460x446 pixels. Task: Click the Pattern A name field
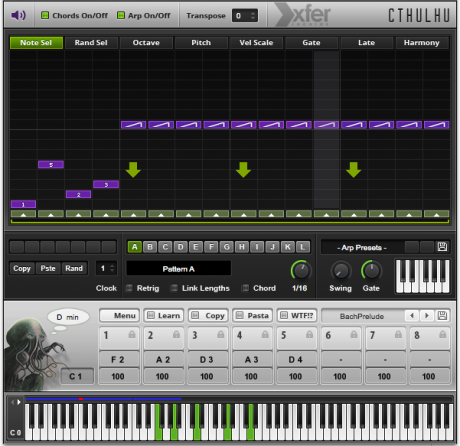tap(178, 269)
